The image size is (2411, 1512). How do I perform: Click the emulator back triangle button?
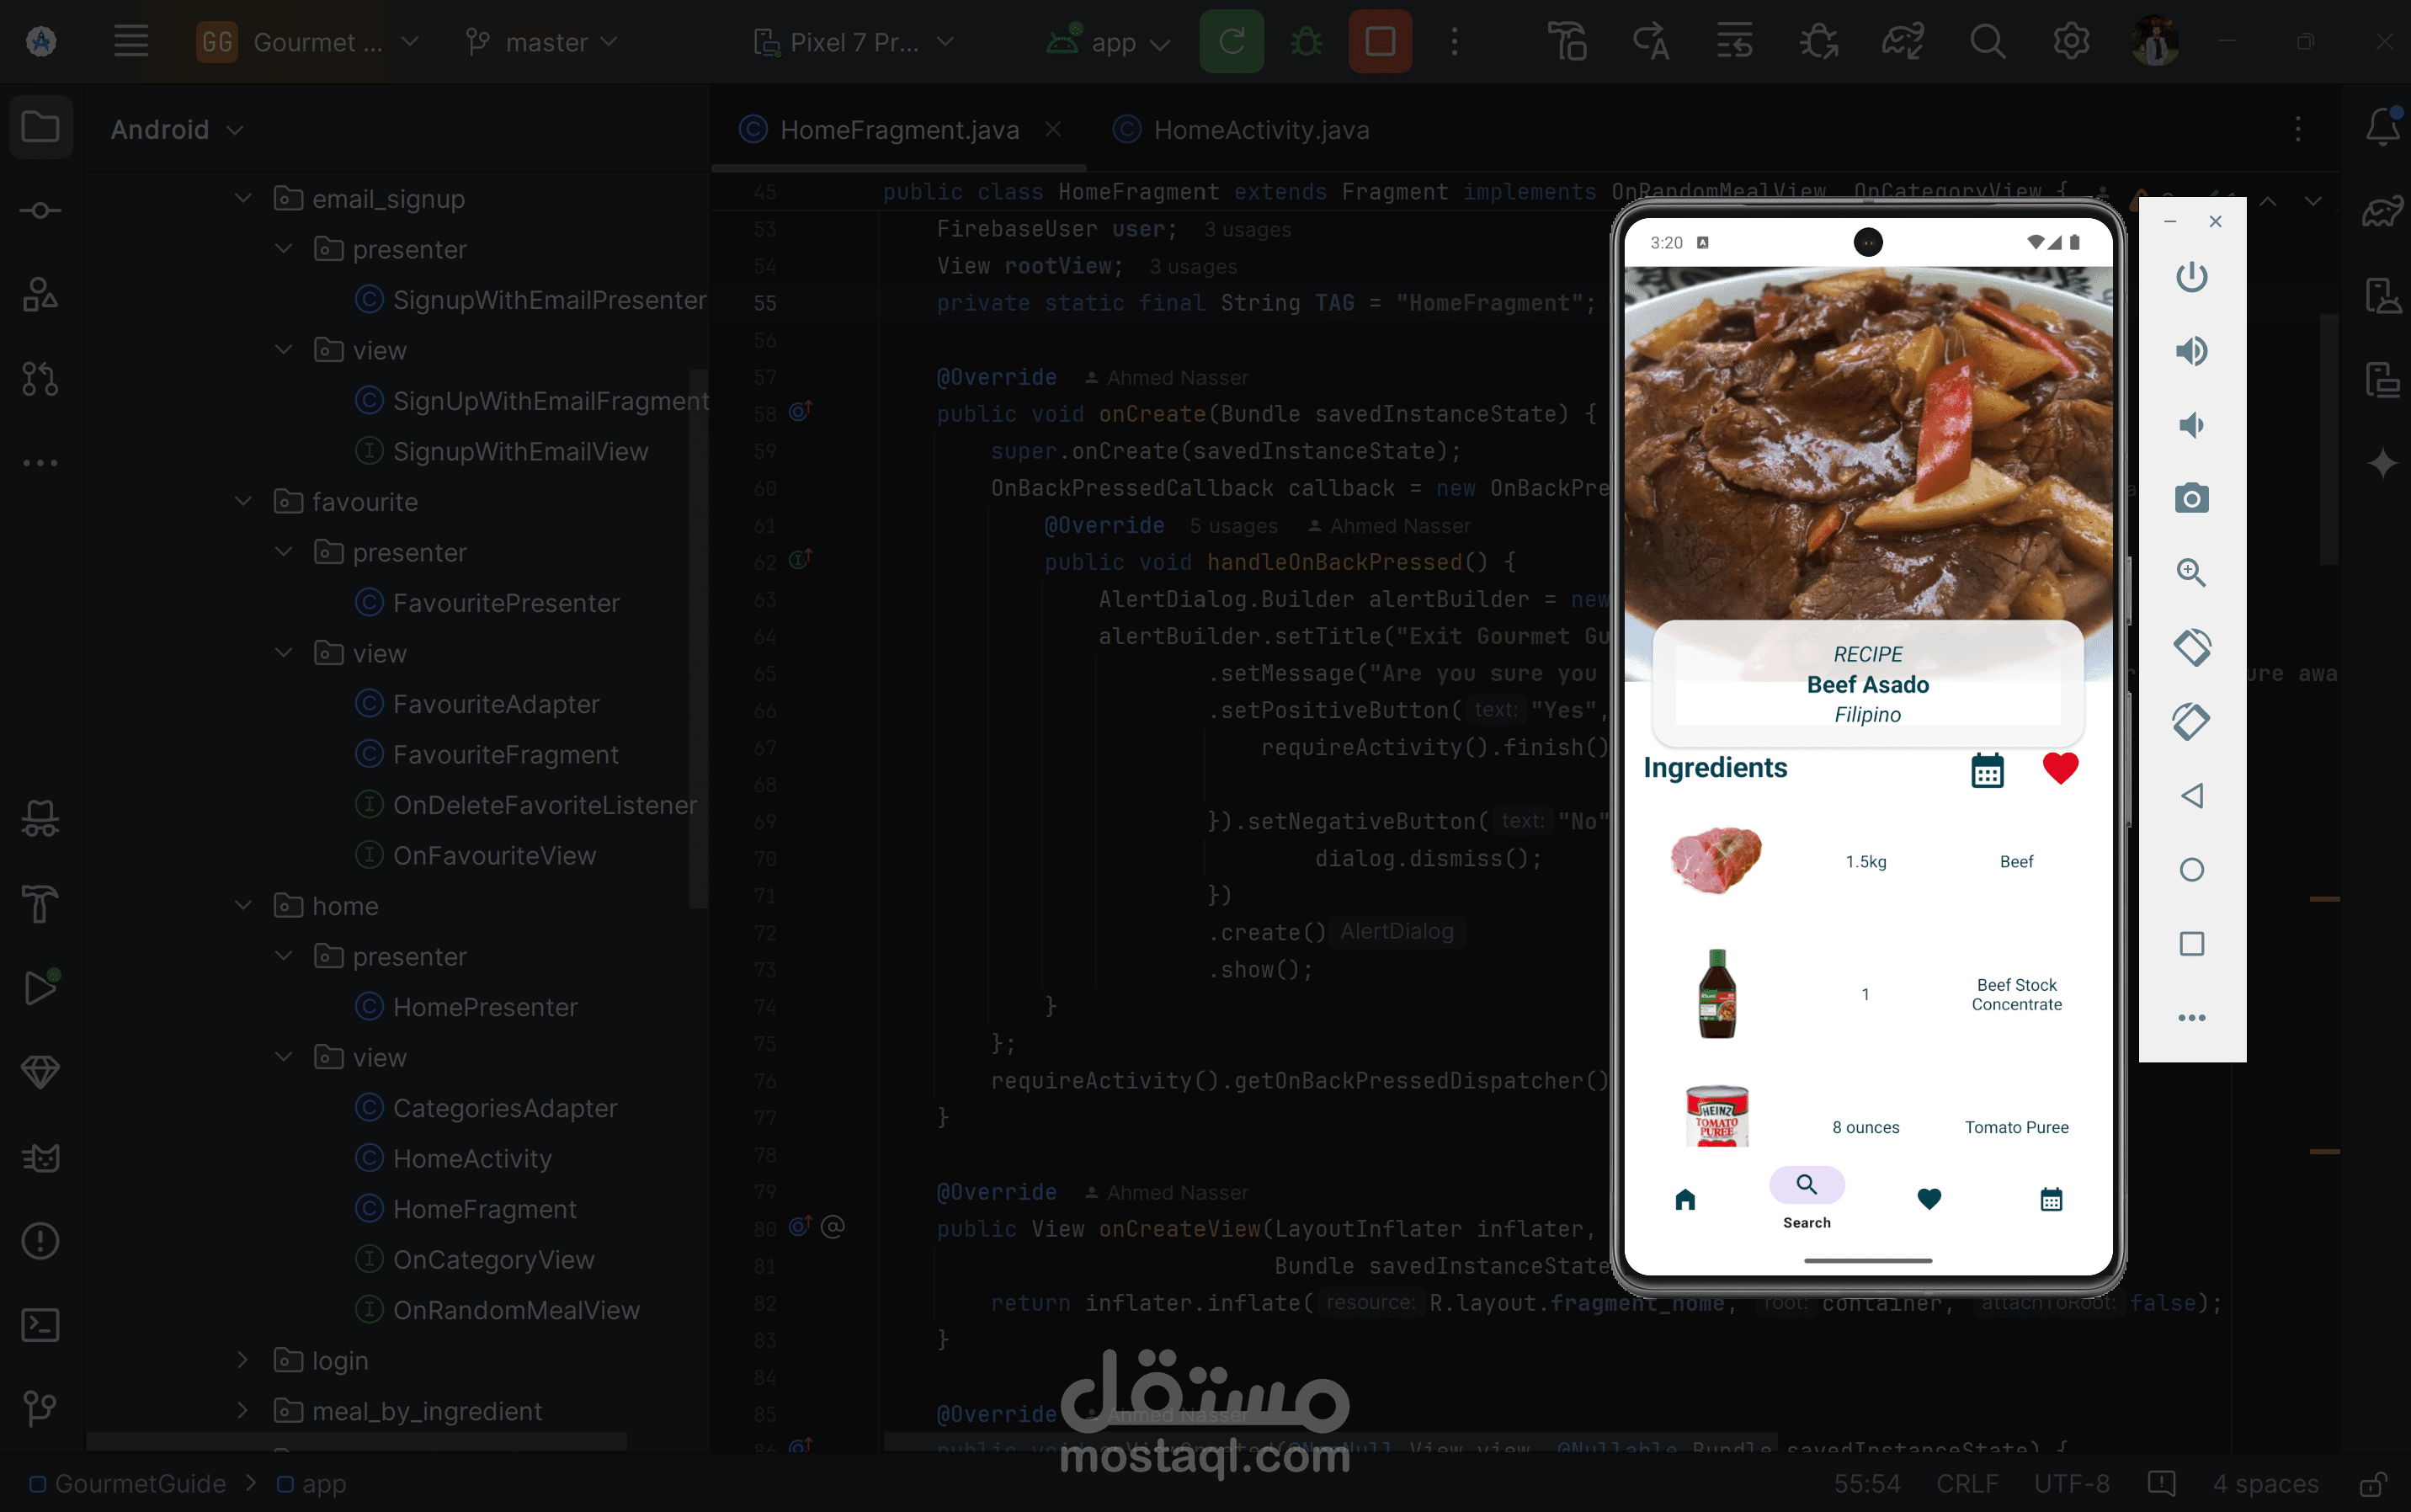pyautogui.click(x=2190, y=796)
